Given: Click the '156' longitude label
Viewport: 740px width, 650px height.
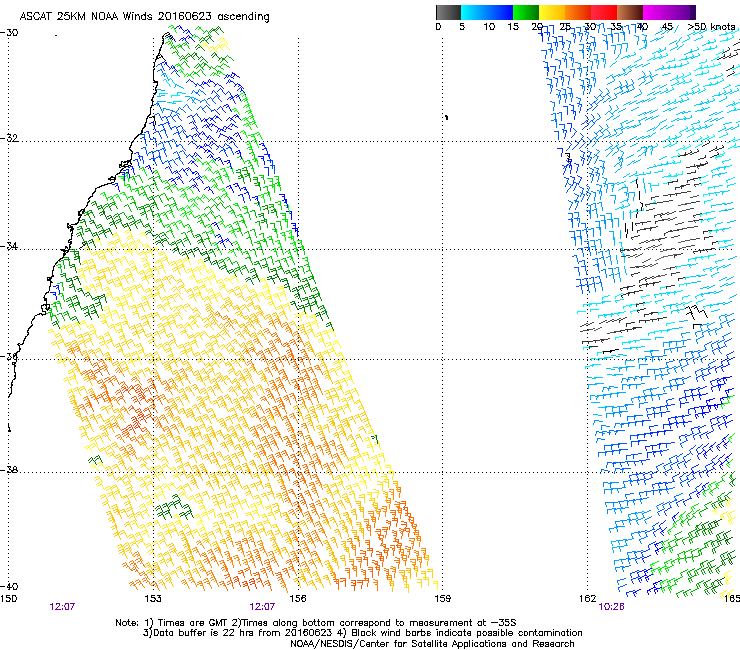Looking at the screenshot, I should coord(298,599).
